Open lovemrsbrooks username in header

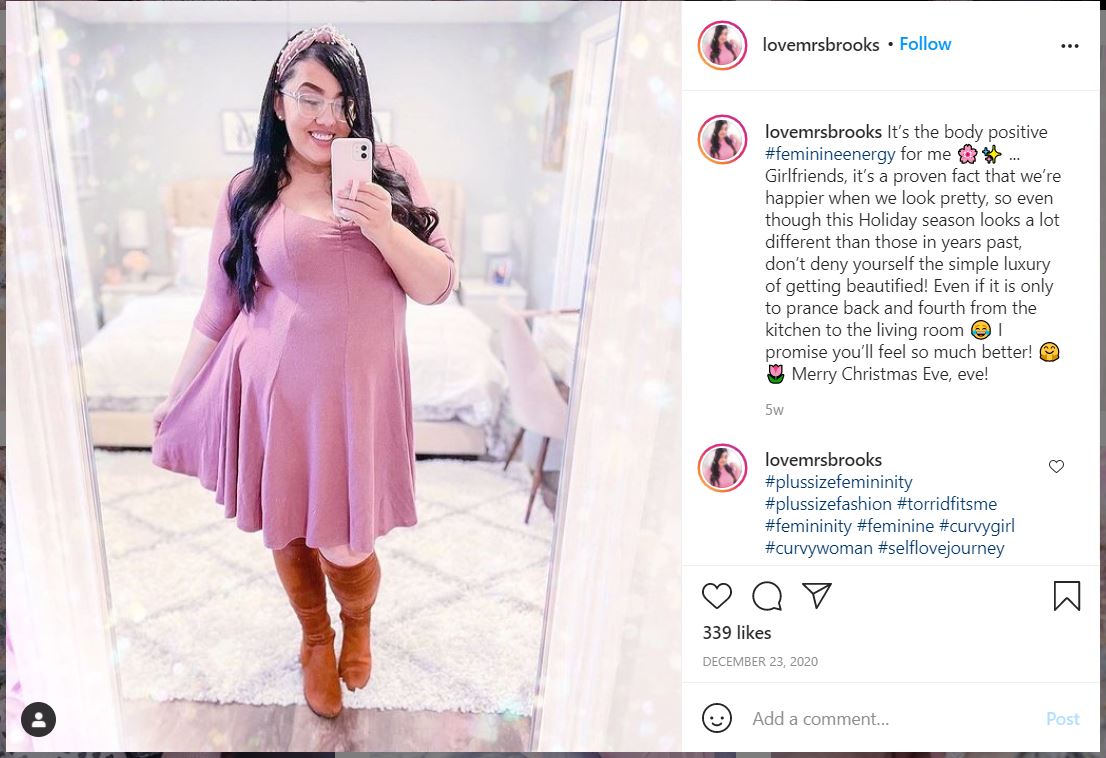point(820,44)
